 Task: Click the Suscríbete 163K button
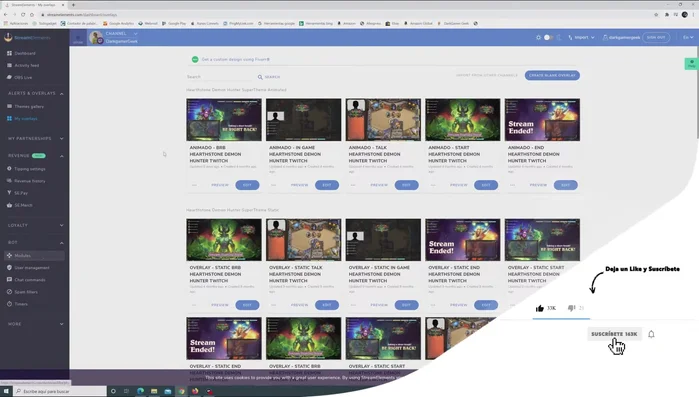click(x=614, y=334)
